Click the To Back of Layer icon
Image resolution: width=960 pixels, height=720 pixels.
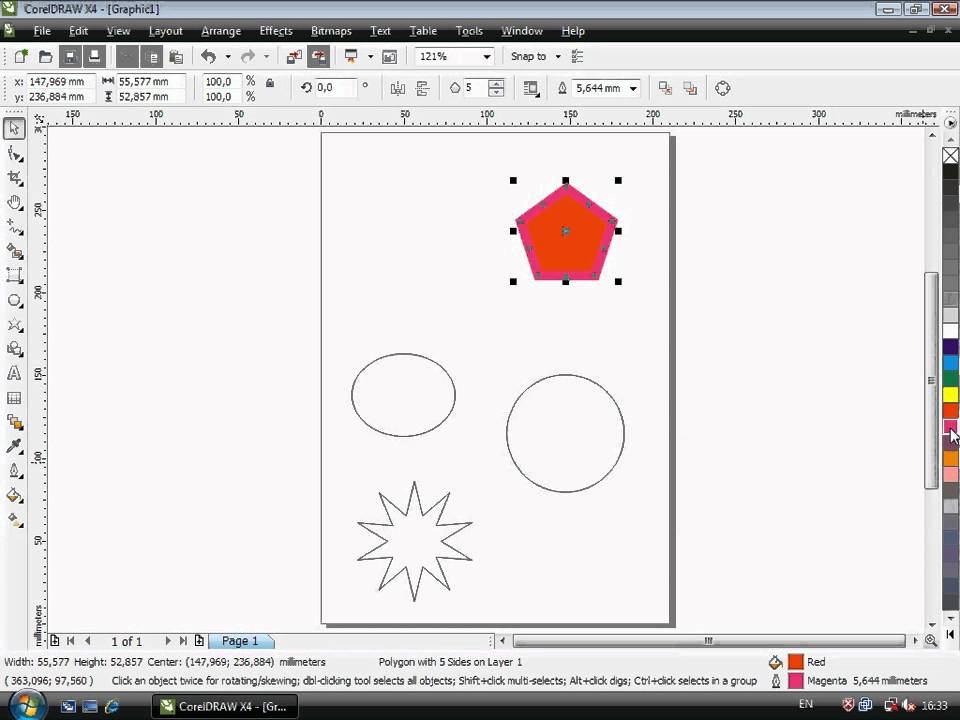tap(690, 88)
